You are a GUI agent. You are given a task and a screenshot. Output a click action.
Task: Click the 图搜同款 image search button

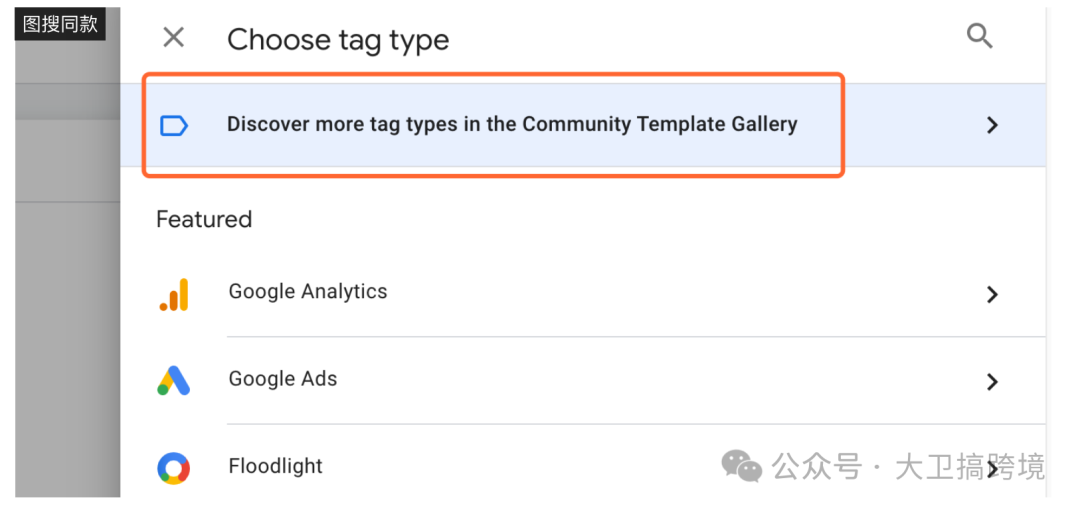pyautogui.click(x=60, y=23)
